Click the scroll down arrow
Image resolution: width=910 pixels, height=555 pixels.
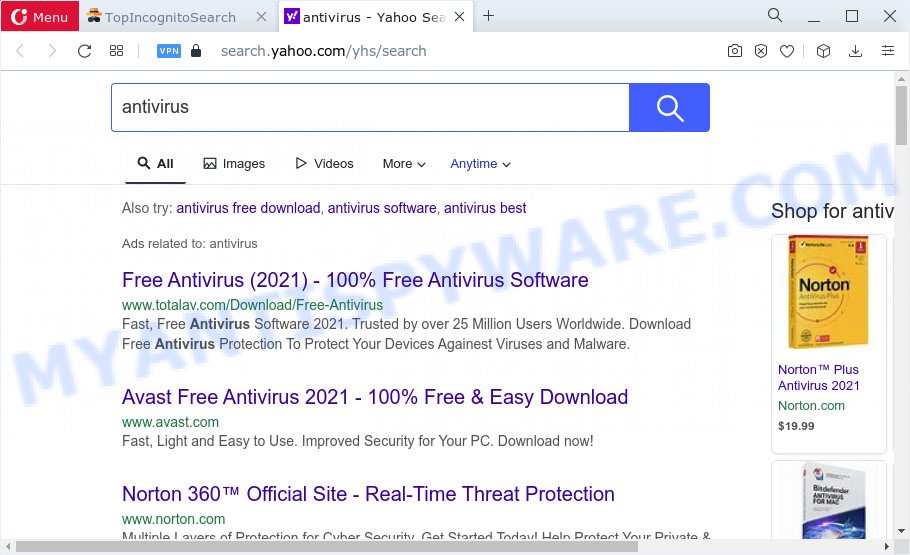pos(901,531)
